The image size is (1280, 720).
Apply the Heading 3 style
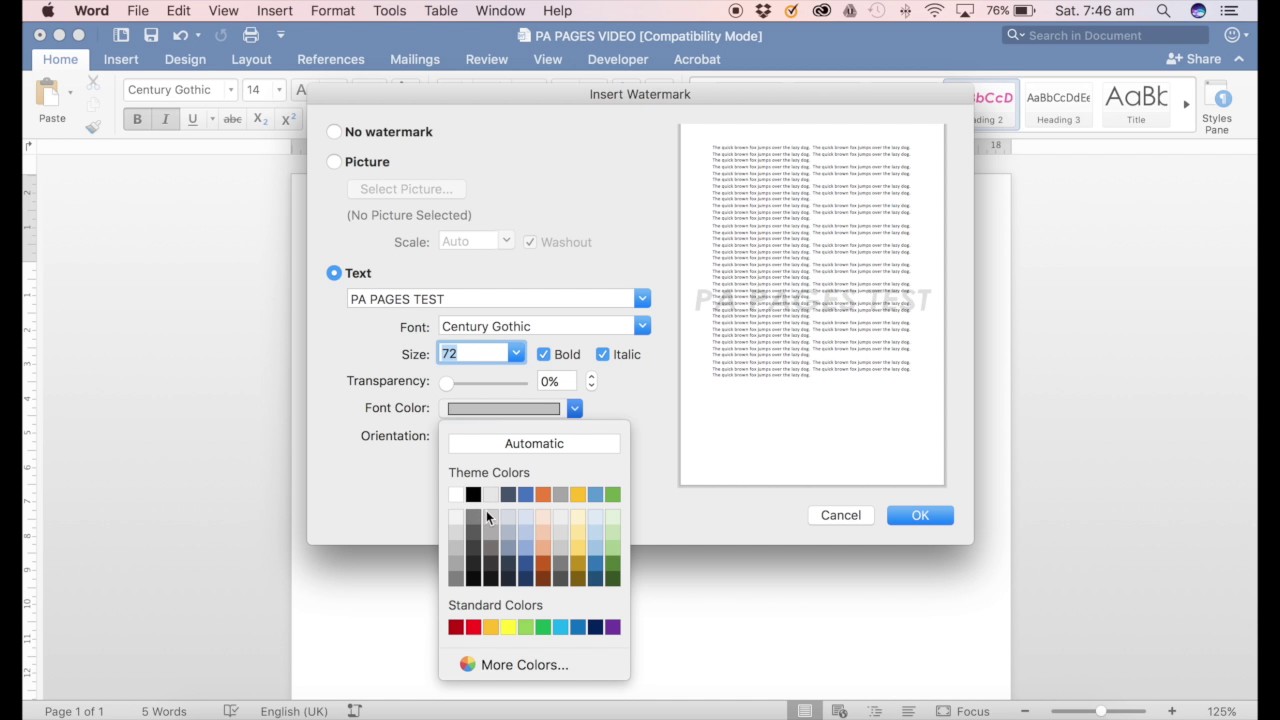[1058, 104]
